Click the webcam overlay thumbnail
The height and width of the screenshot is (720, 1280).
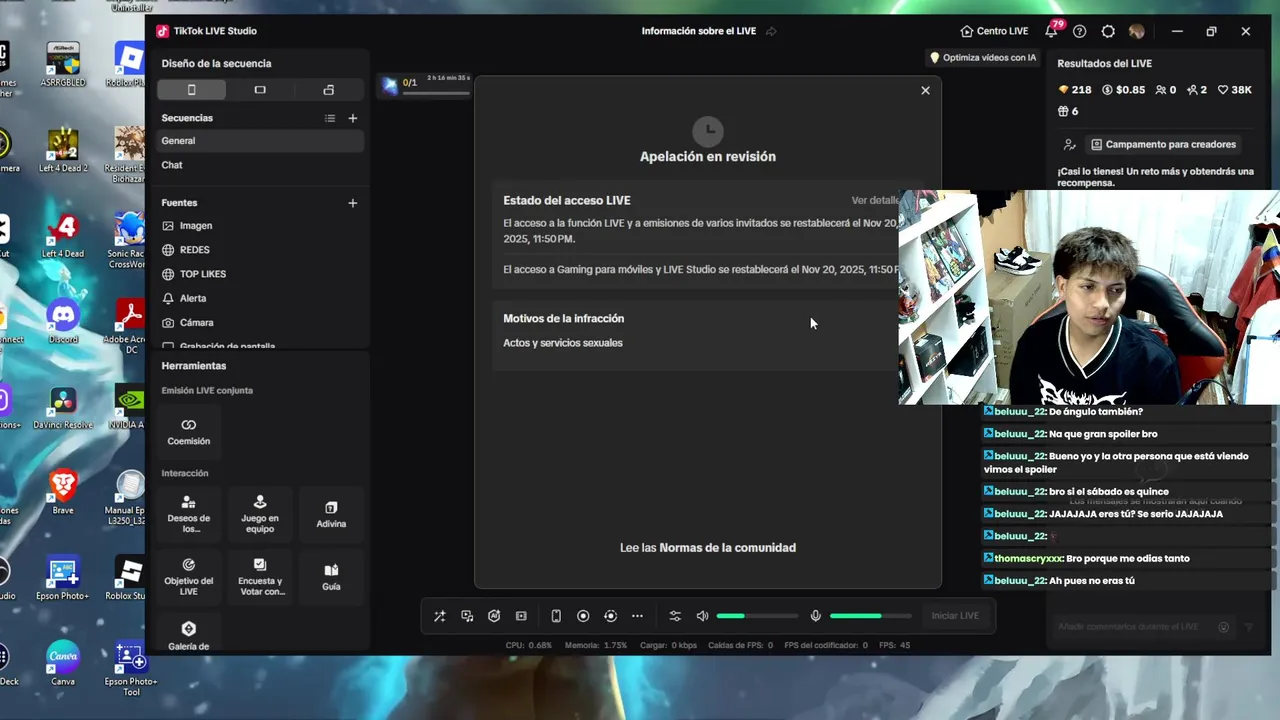[x=1089, y=297]
